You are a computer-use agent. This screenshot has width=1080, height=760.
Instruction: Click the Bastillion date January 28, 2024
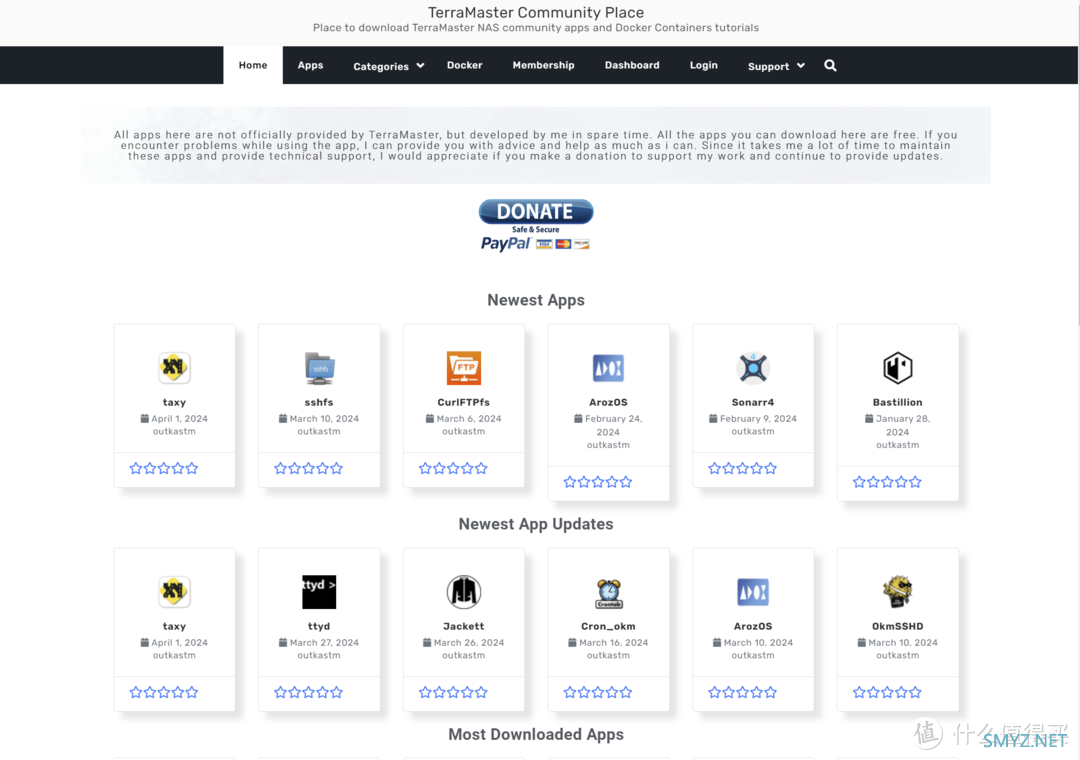click(897, 425)
